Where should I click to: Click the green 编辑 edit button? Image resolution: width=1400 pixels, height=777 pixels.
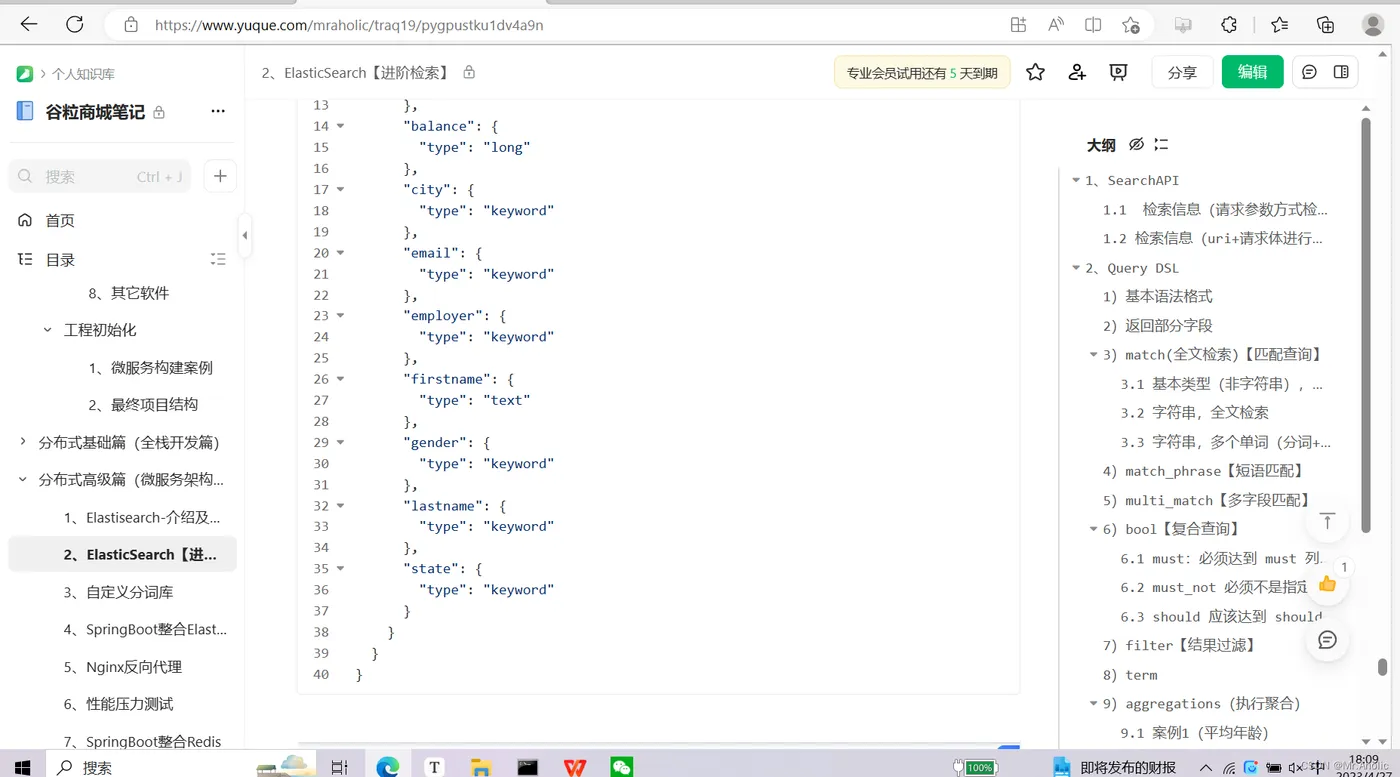1252,72
